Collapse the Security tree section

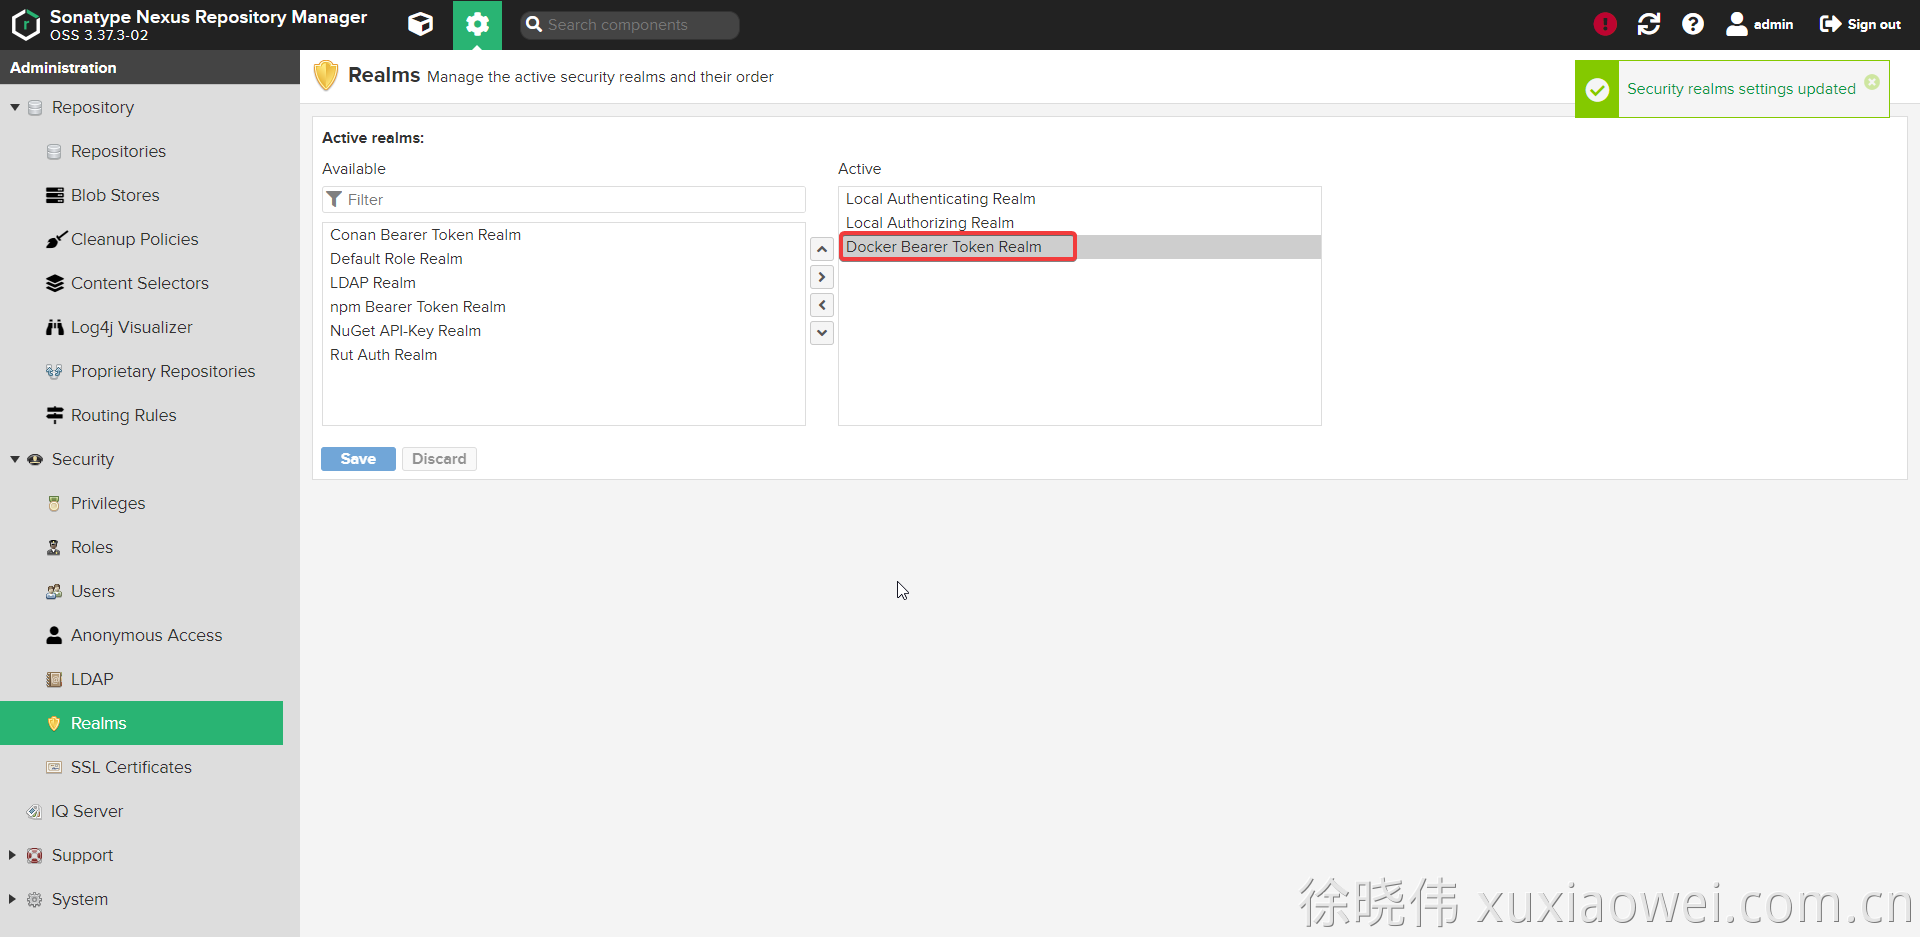15,459
